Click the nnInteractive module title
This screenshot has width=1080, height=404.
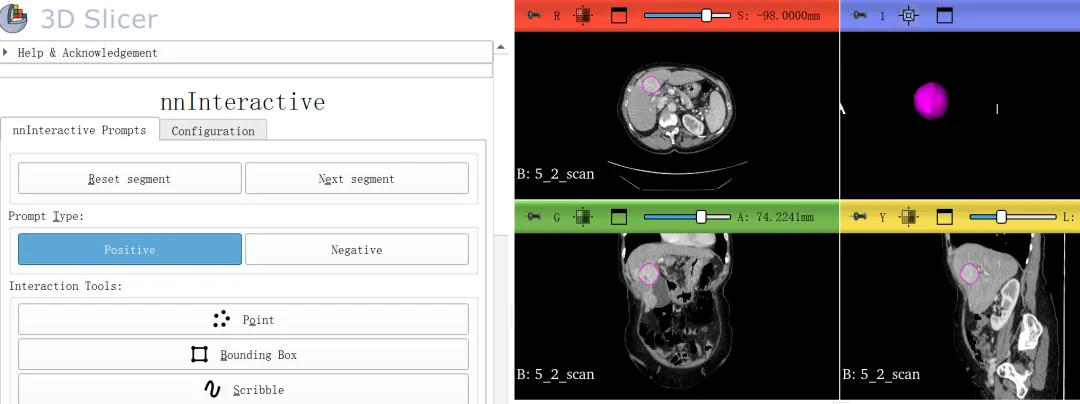click(x=242, y=102)
